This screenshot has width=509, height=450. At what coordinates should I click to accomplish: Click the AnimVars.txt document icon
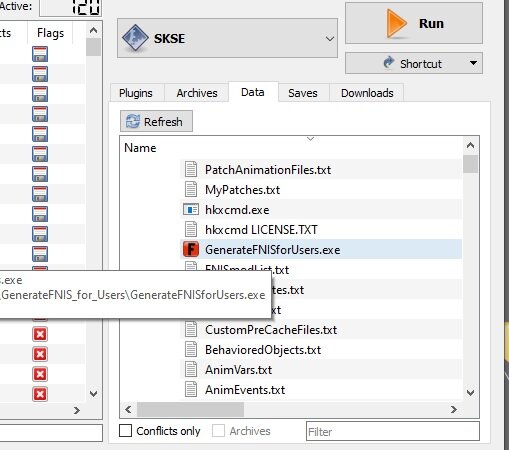click(191, 369)
